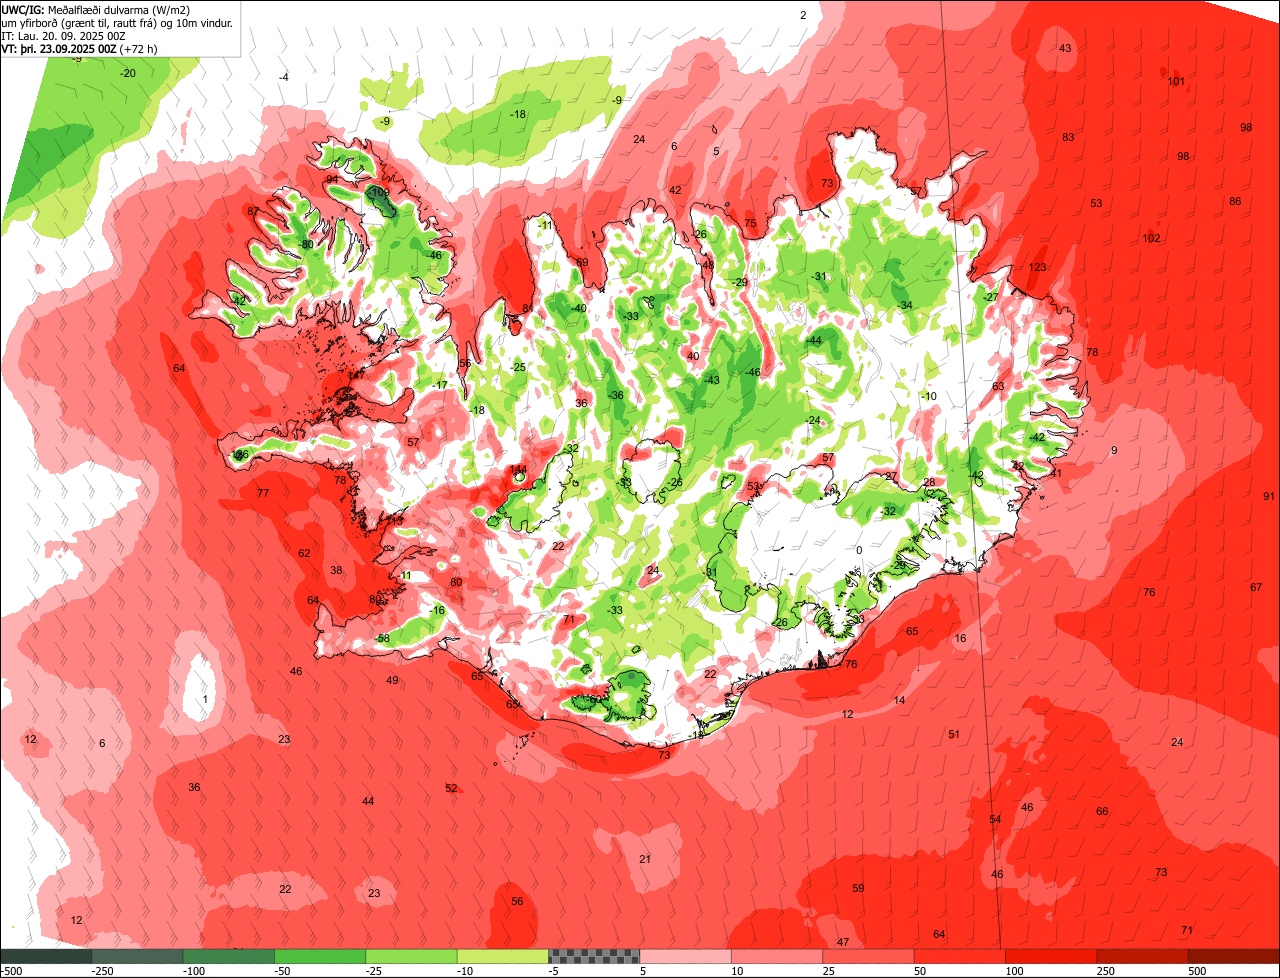The width and height of the screenshot is (1280, 978).
Task: Click the map value '69' on the north coast bay
Action: tap(582, 262)
